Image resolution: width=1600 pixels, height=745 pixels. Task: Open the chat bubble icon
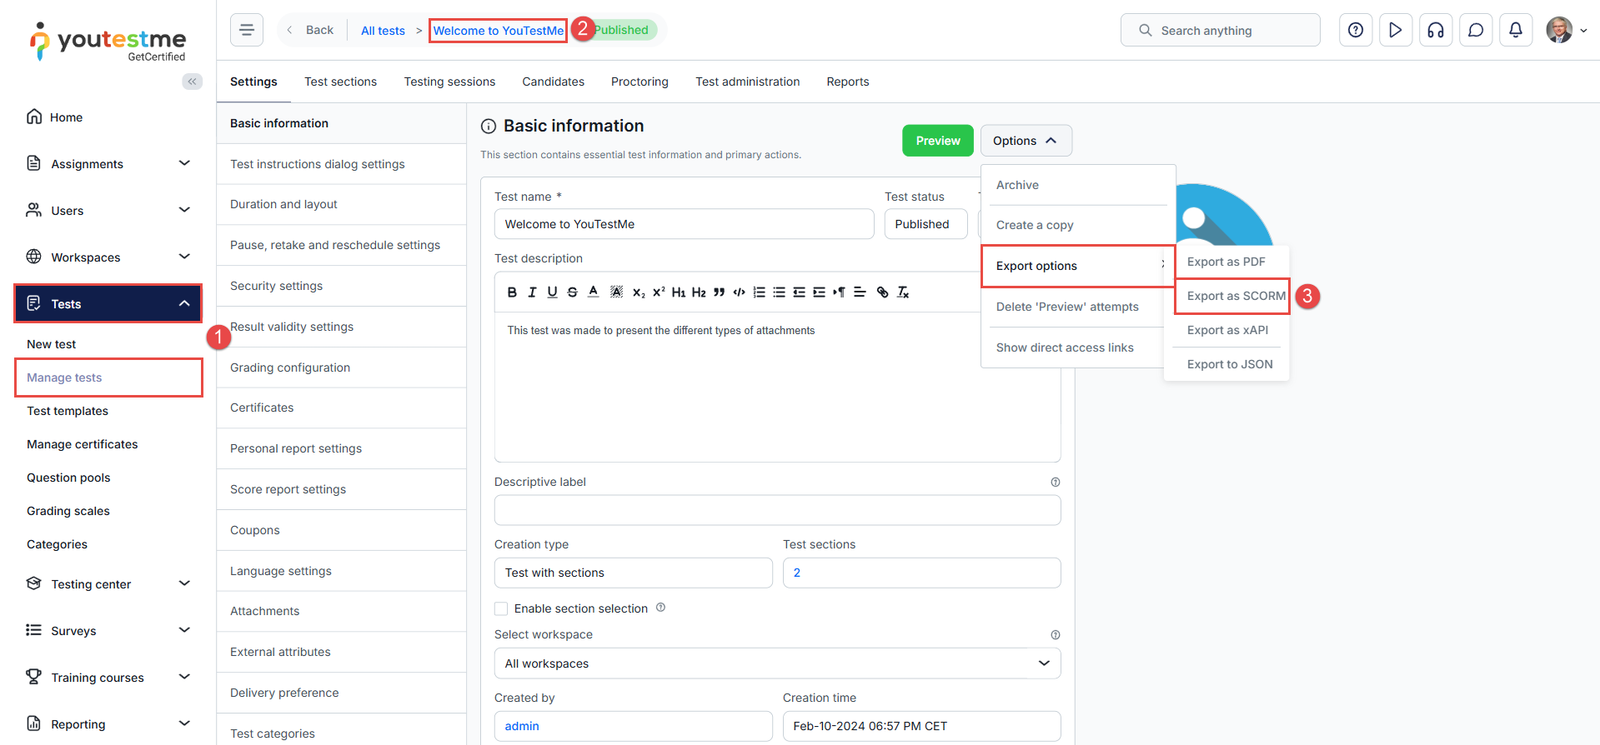click(x=1475, y=30)
